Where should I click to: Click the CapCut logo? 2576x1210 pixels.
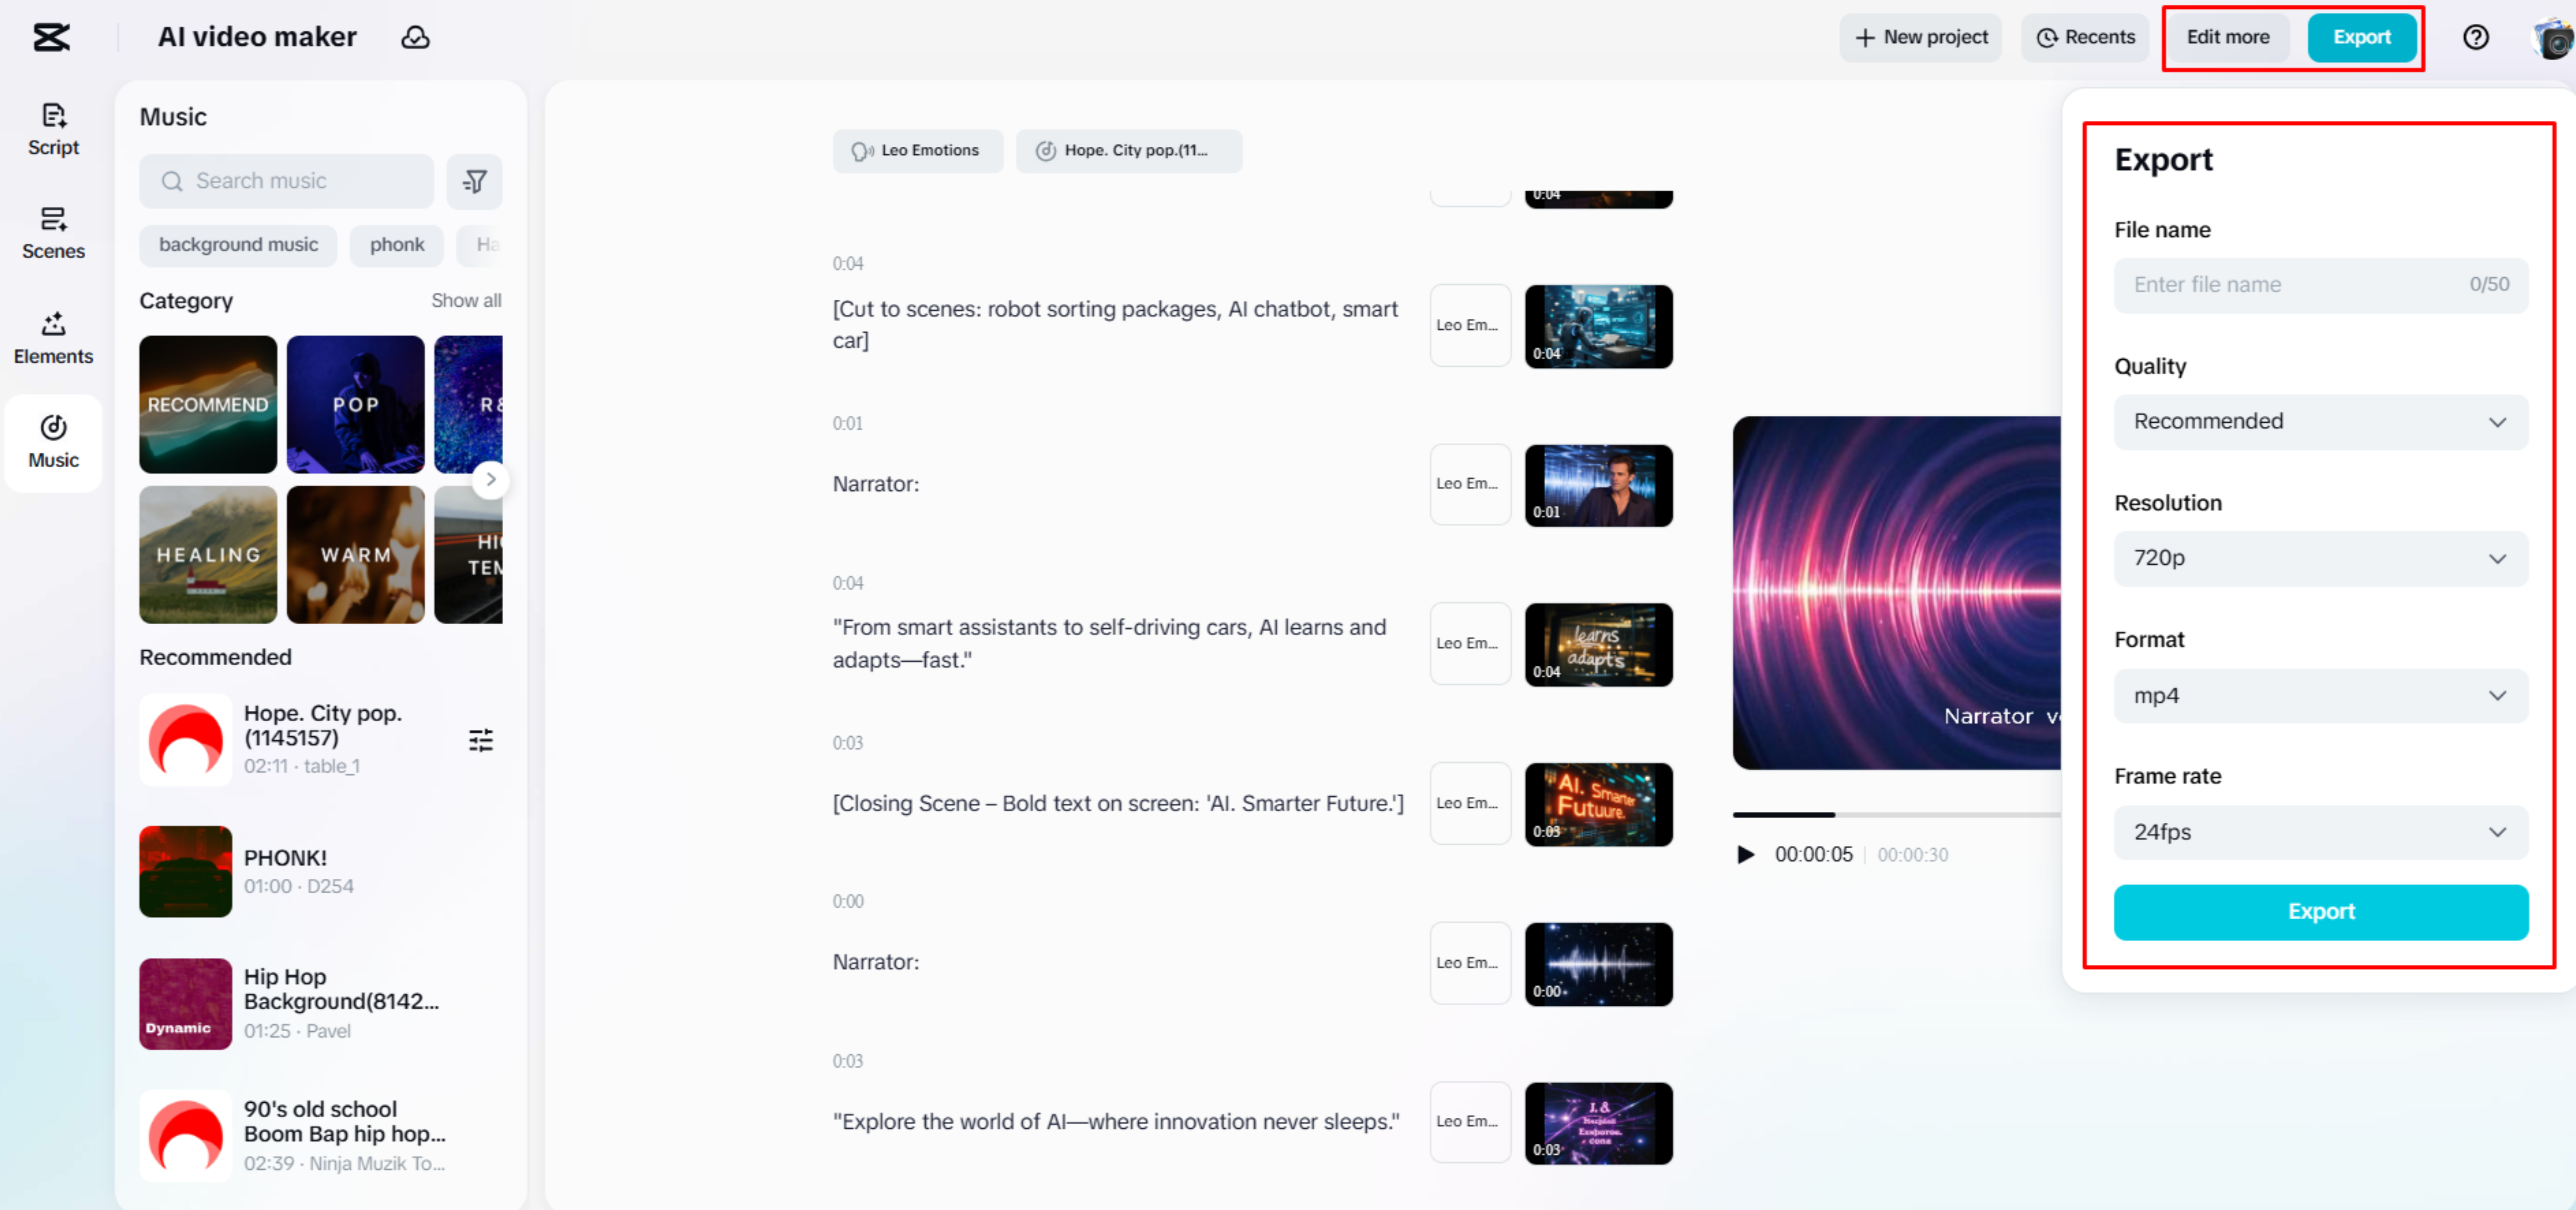pos(52,37)
